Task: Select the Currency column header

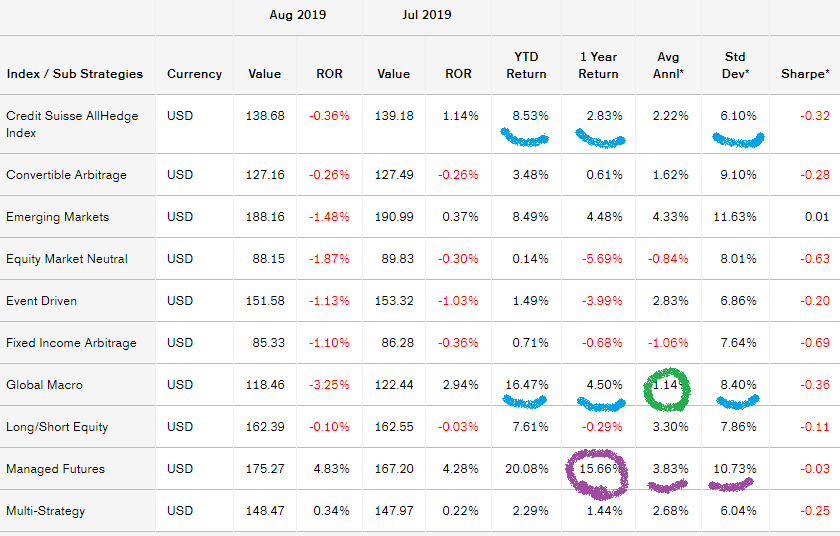Action: pos(194,74)
